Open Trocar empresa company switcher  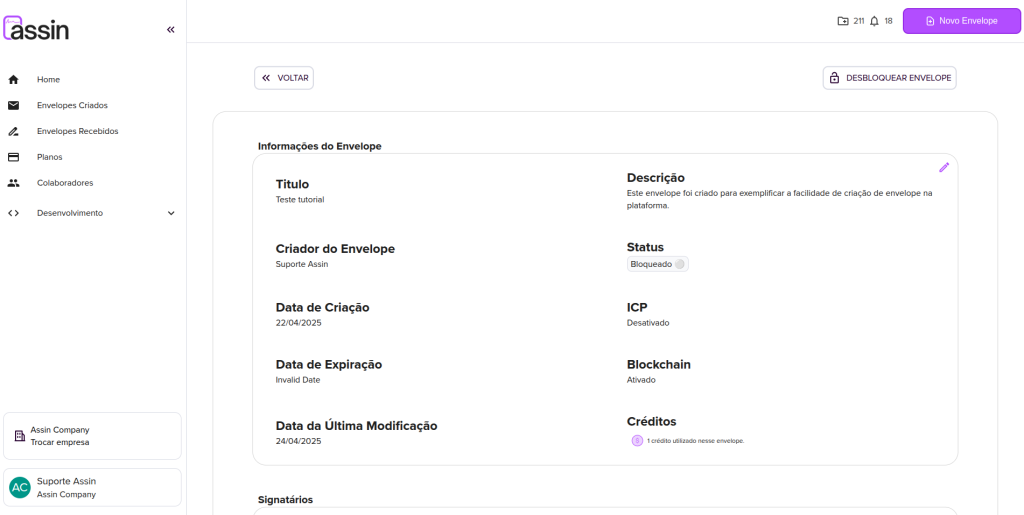(x=92, y=436)
